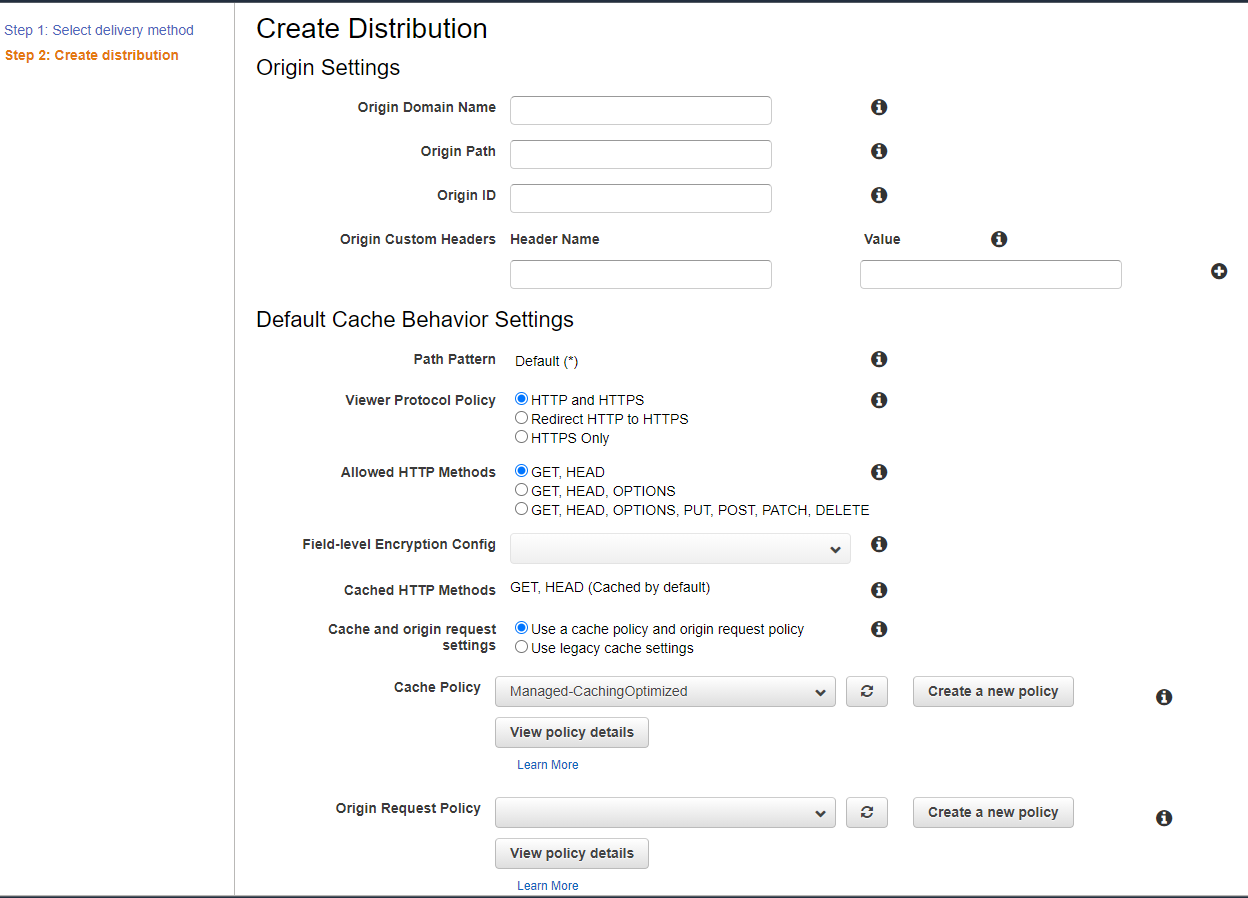Focus the Origin Path field
Screen dimensions: 1248x898
tap(641, 155)
